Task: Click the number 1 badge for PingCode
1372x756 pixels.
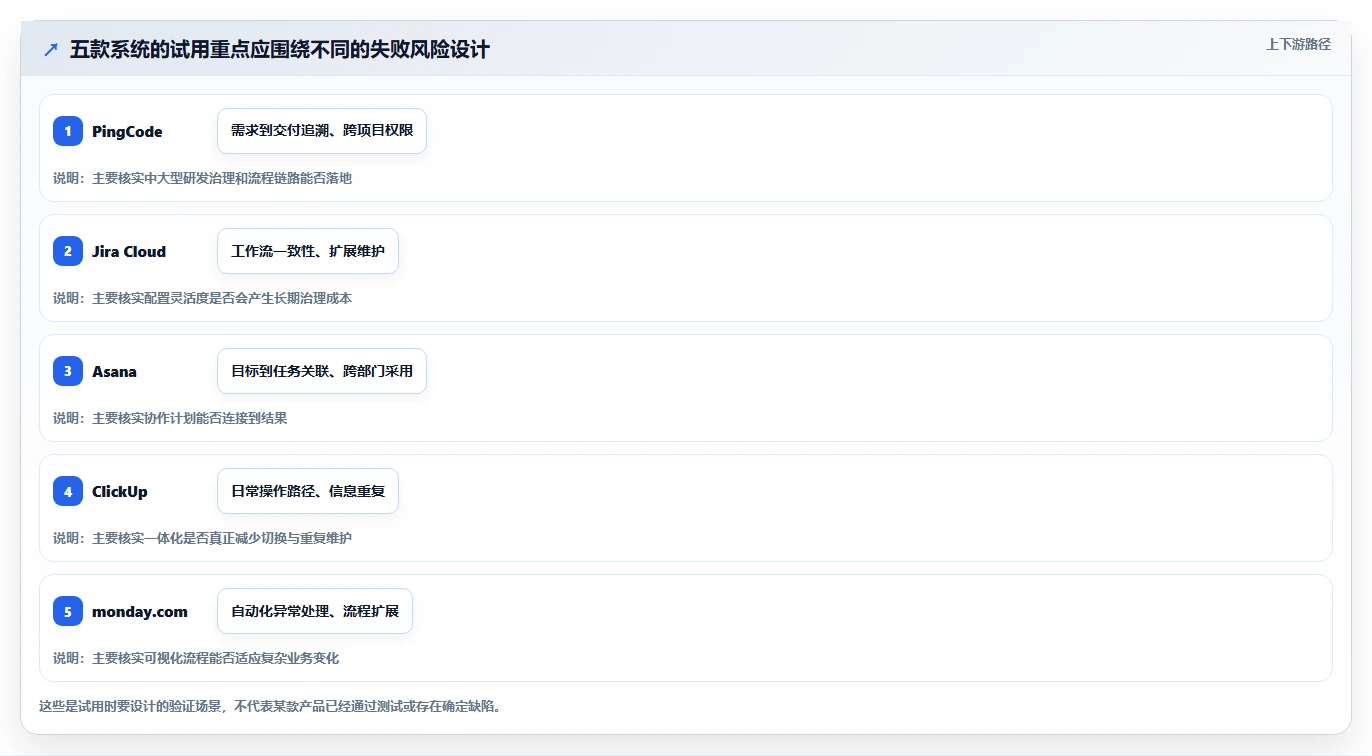Action: coord(68,131)
